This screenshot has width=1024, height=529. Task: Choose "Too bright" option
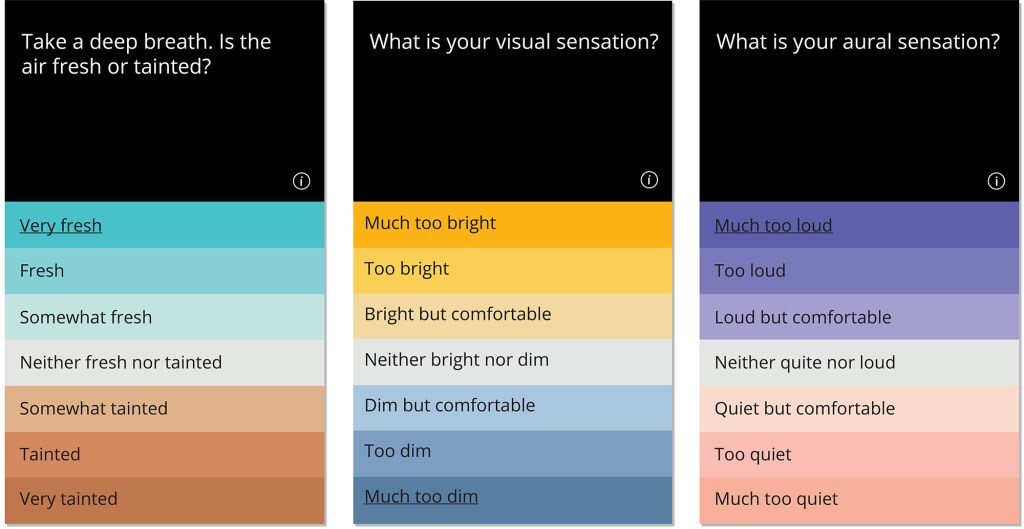click(407, 269)
